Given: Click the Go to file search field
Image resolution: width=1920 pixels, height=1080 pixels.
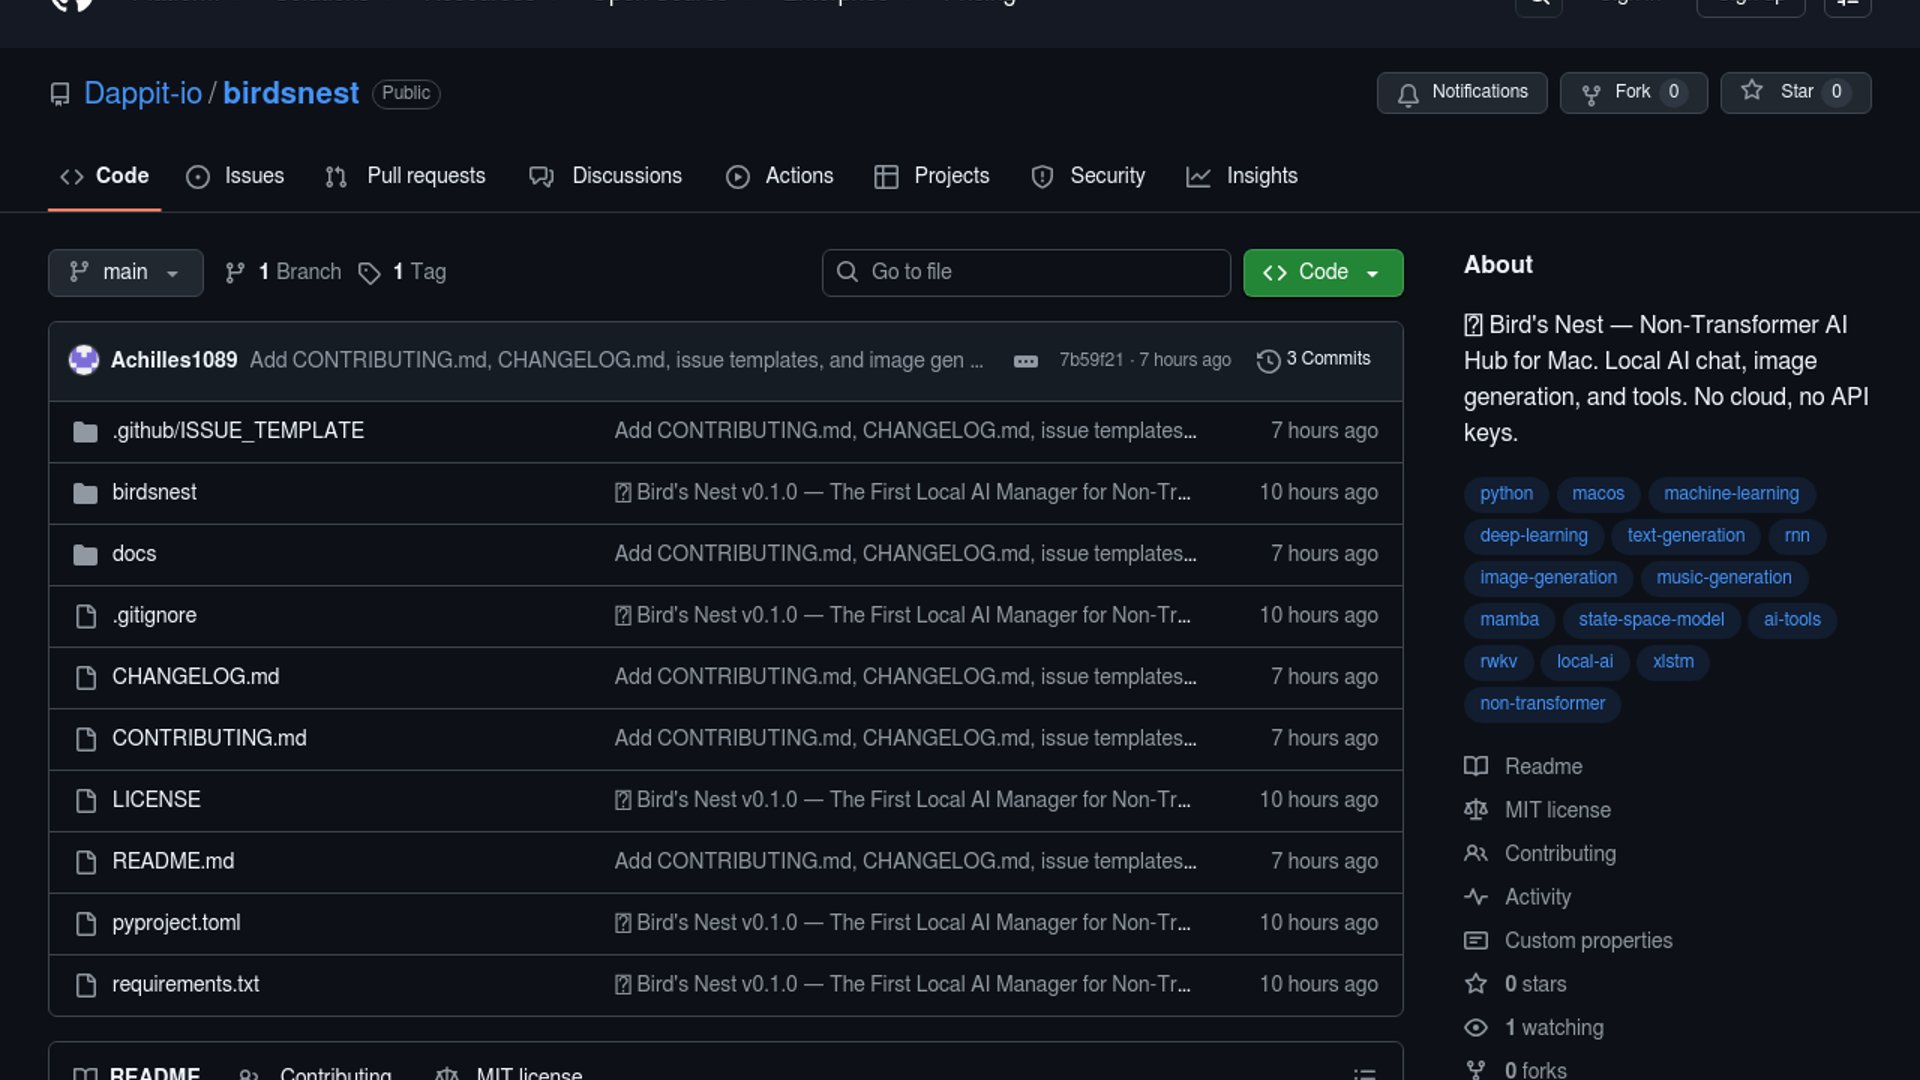Looking at the screenshot, I should (1026, 272).
